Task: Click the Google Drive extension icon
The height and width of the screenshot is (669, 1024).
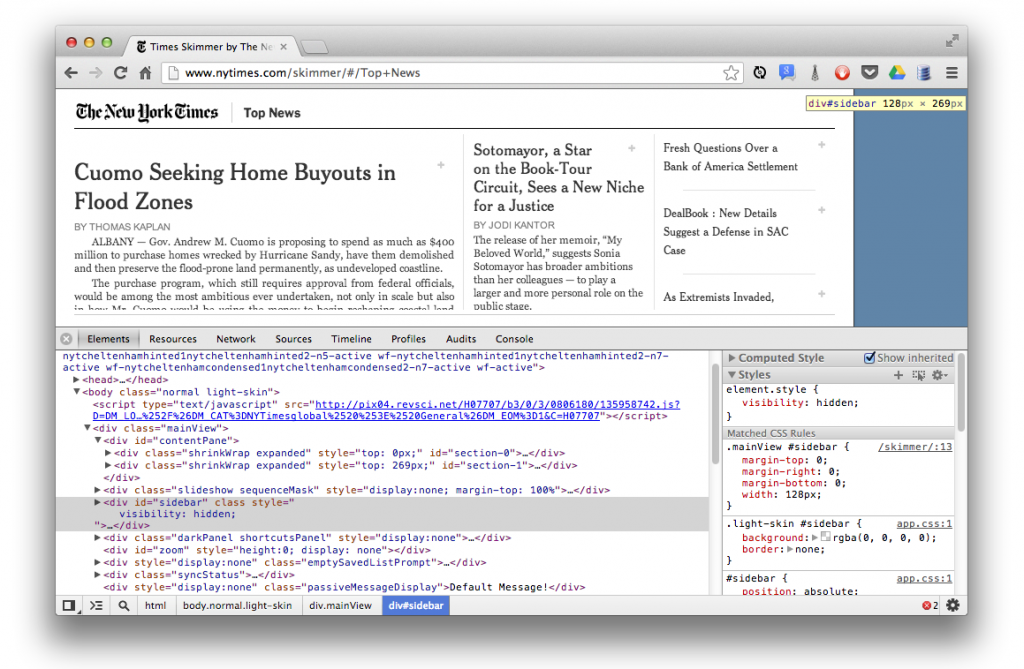Action: pyautogui.click(x=897, y=73)
